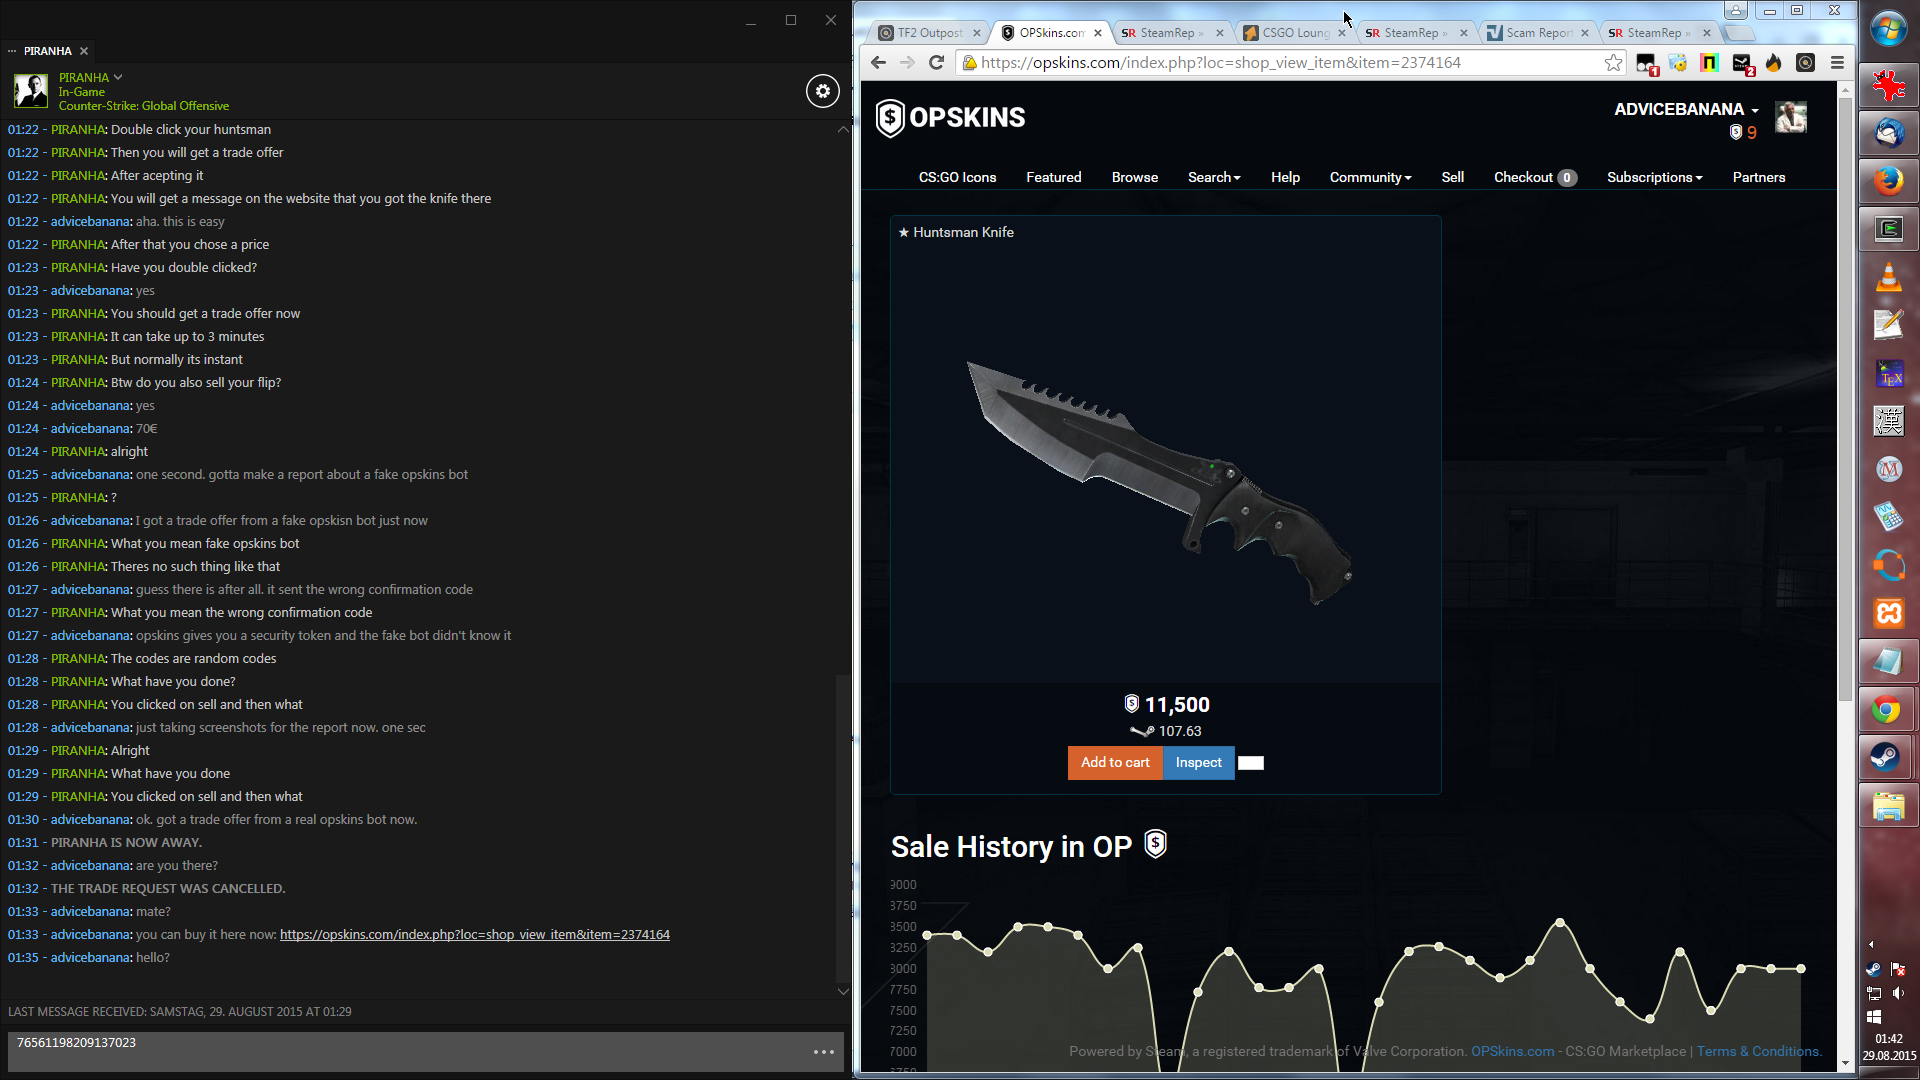Click the blue Inspect button

(1198, 763)
